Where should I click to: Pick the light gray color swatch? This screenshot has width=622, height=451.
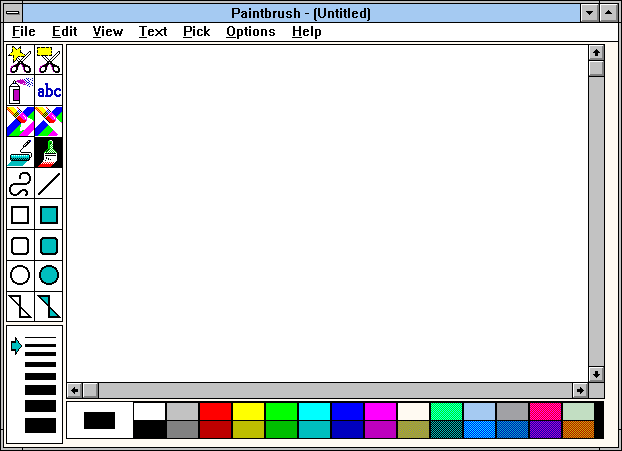pyautogui.click(x=182, y=411)
